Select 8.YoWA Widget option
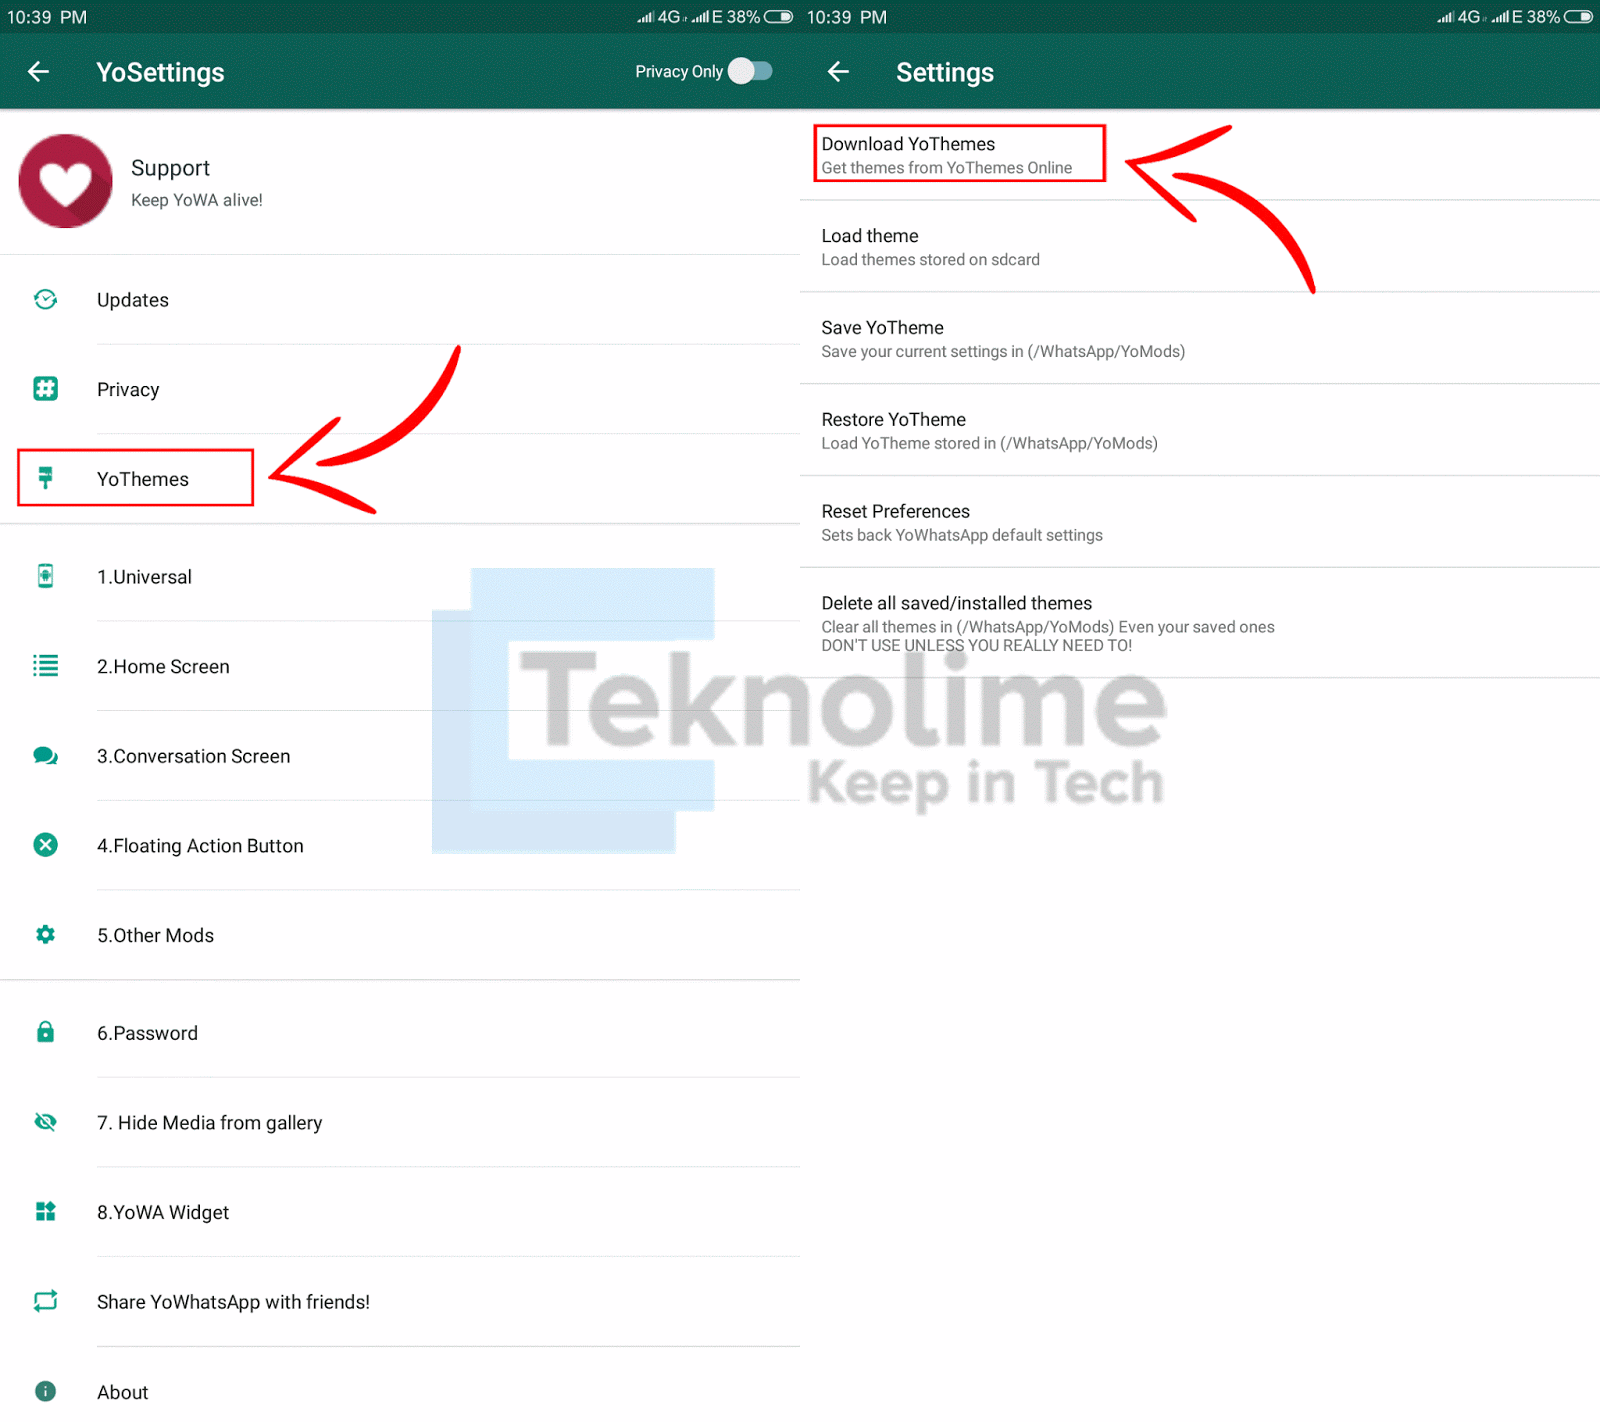1600x1422 pixels. coord(400,1212)
